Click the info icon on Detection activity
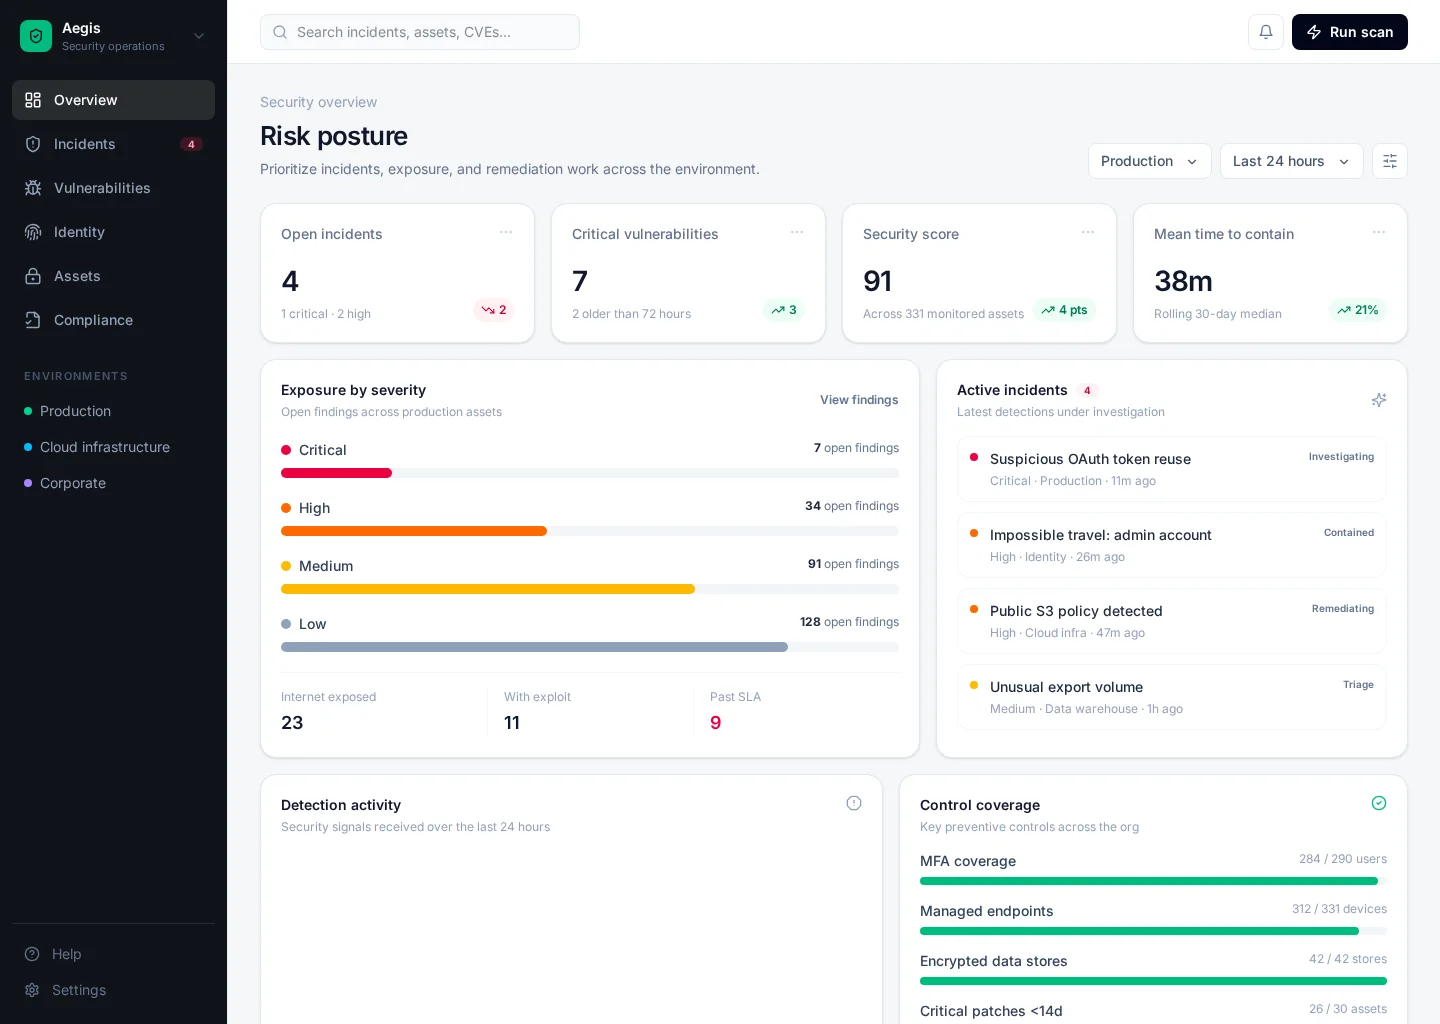 (x=854, y=803)
